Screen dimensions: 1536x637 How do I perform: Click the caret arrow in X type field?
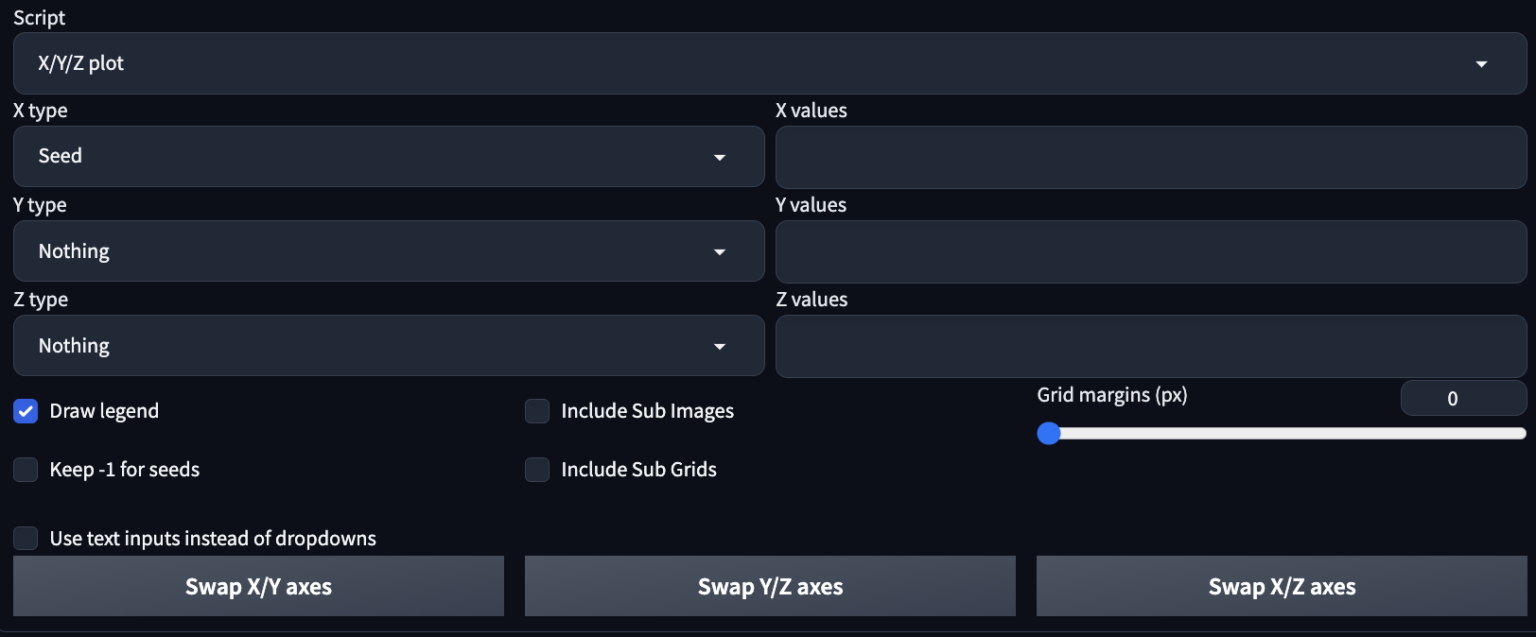point(719,157)
